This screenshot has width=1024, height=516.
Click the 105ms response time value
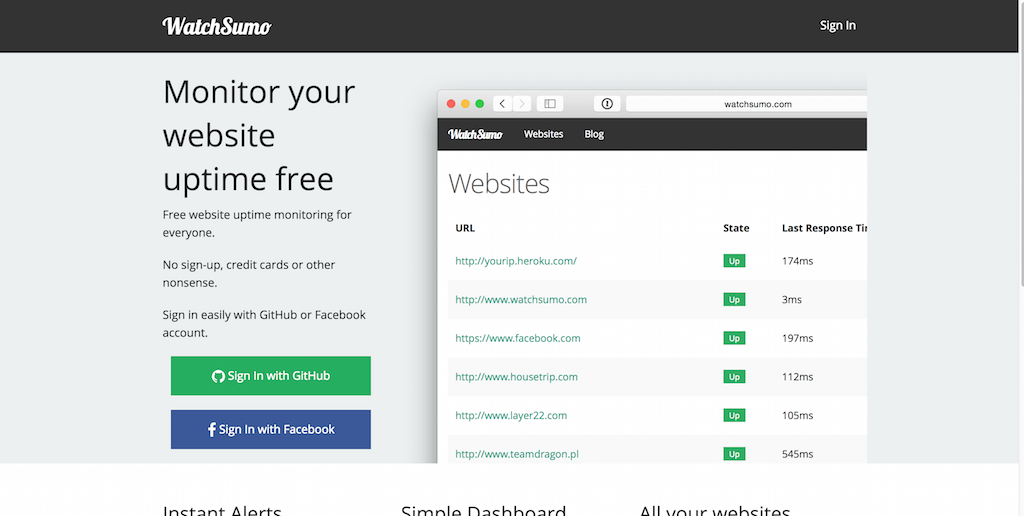[797, 415]
